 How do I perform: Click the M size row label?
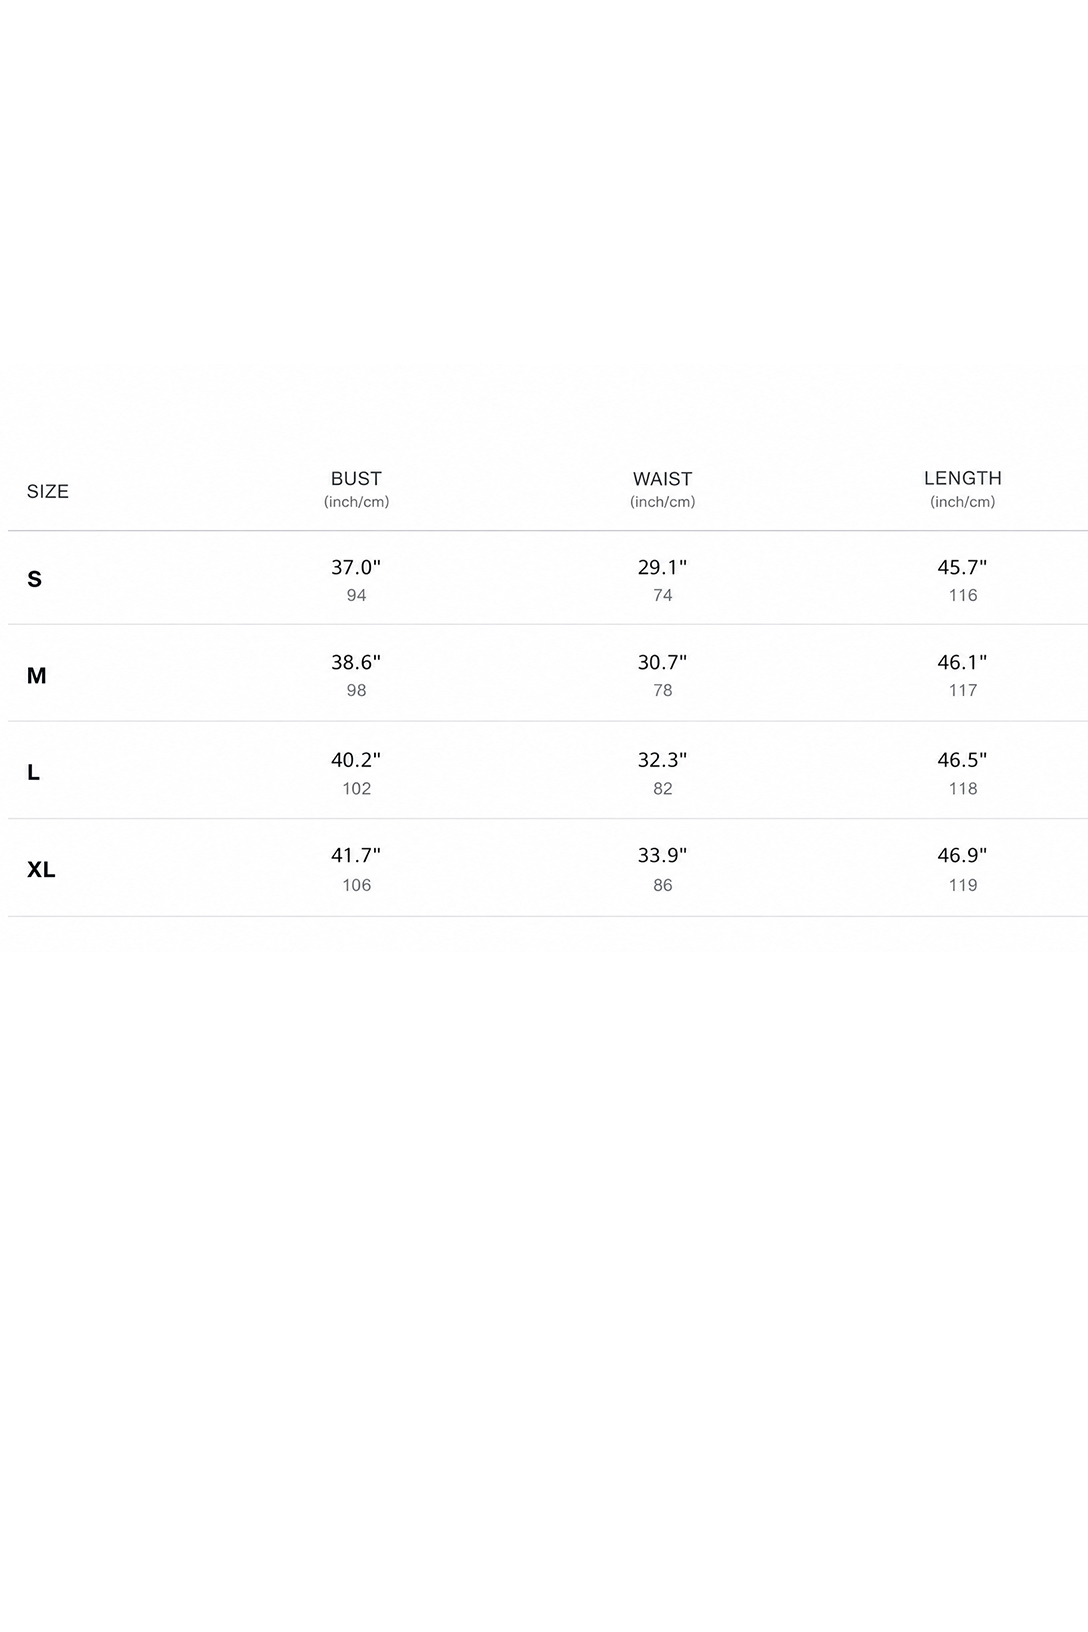pos(37,676)
